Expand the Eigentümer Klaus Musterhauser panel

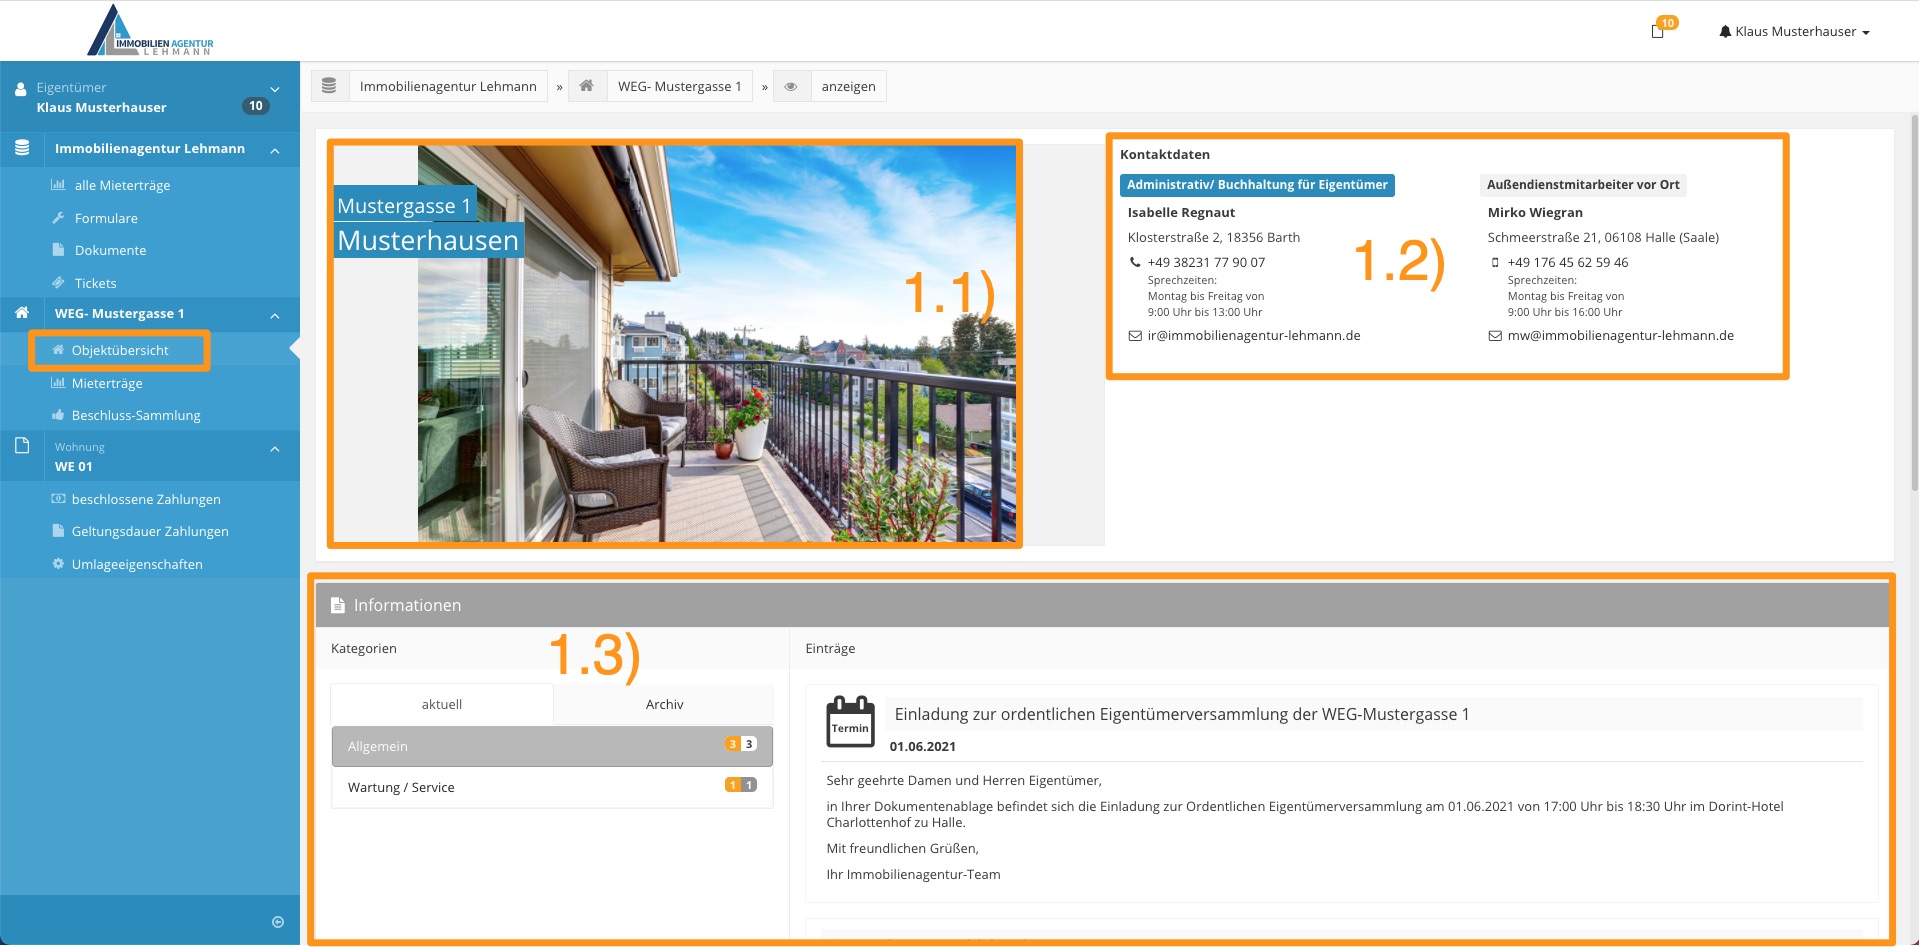point(275,90)
